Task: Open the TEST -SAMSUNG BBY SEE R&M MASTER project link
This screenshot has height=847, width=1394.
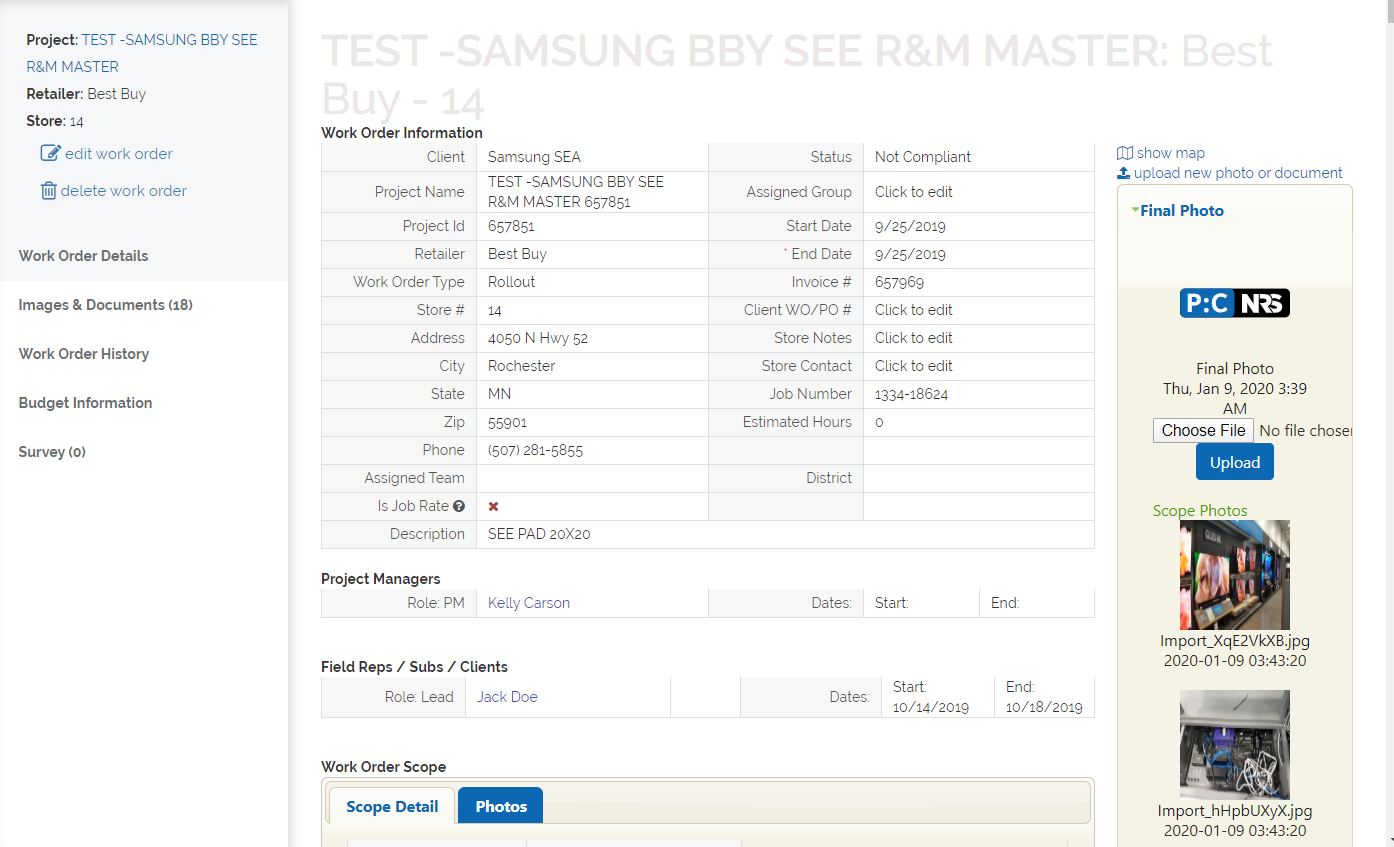Action: 142,53
